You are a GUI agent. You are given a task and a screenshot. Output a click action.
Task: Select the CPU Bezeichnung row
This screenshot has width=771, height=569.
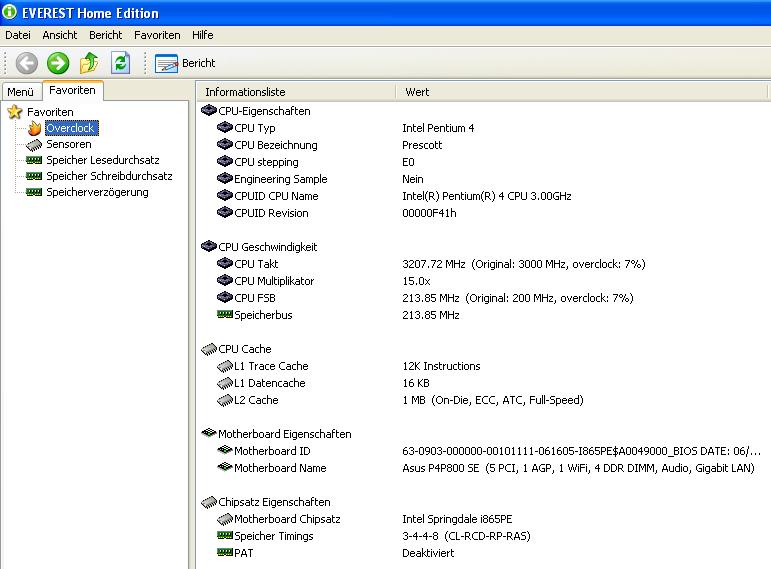coord(484,145)
